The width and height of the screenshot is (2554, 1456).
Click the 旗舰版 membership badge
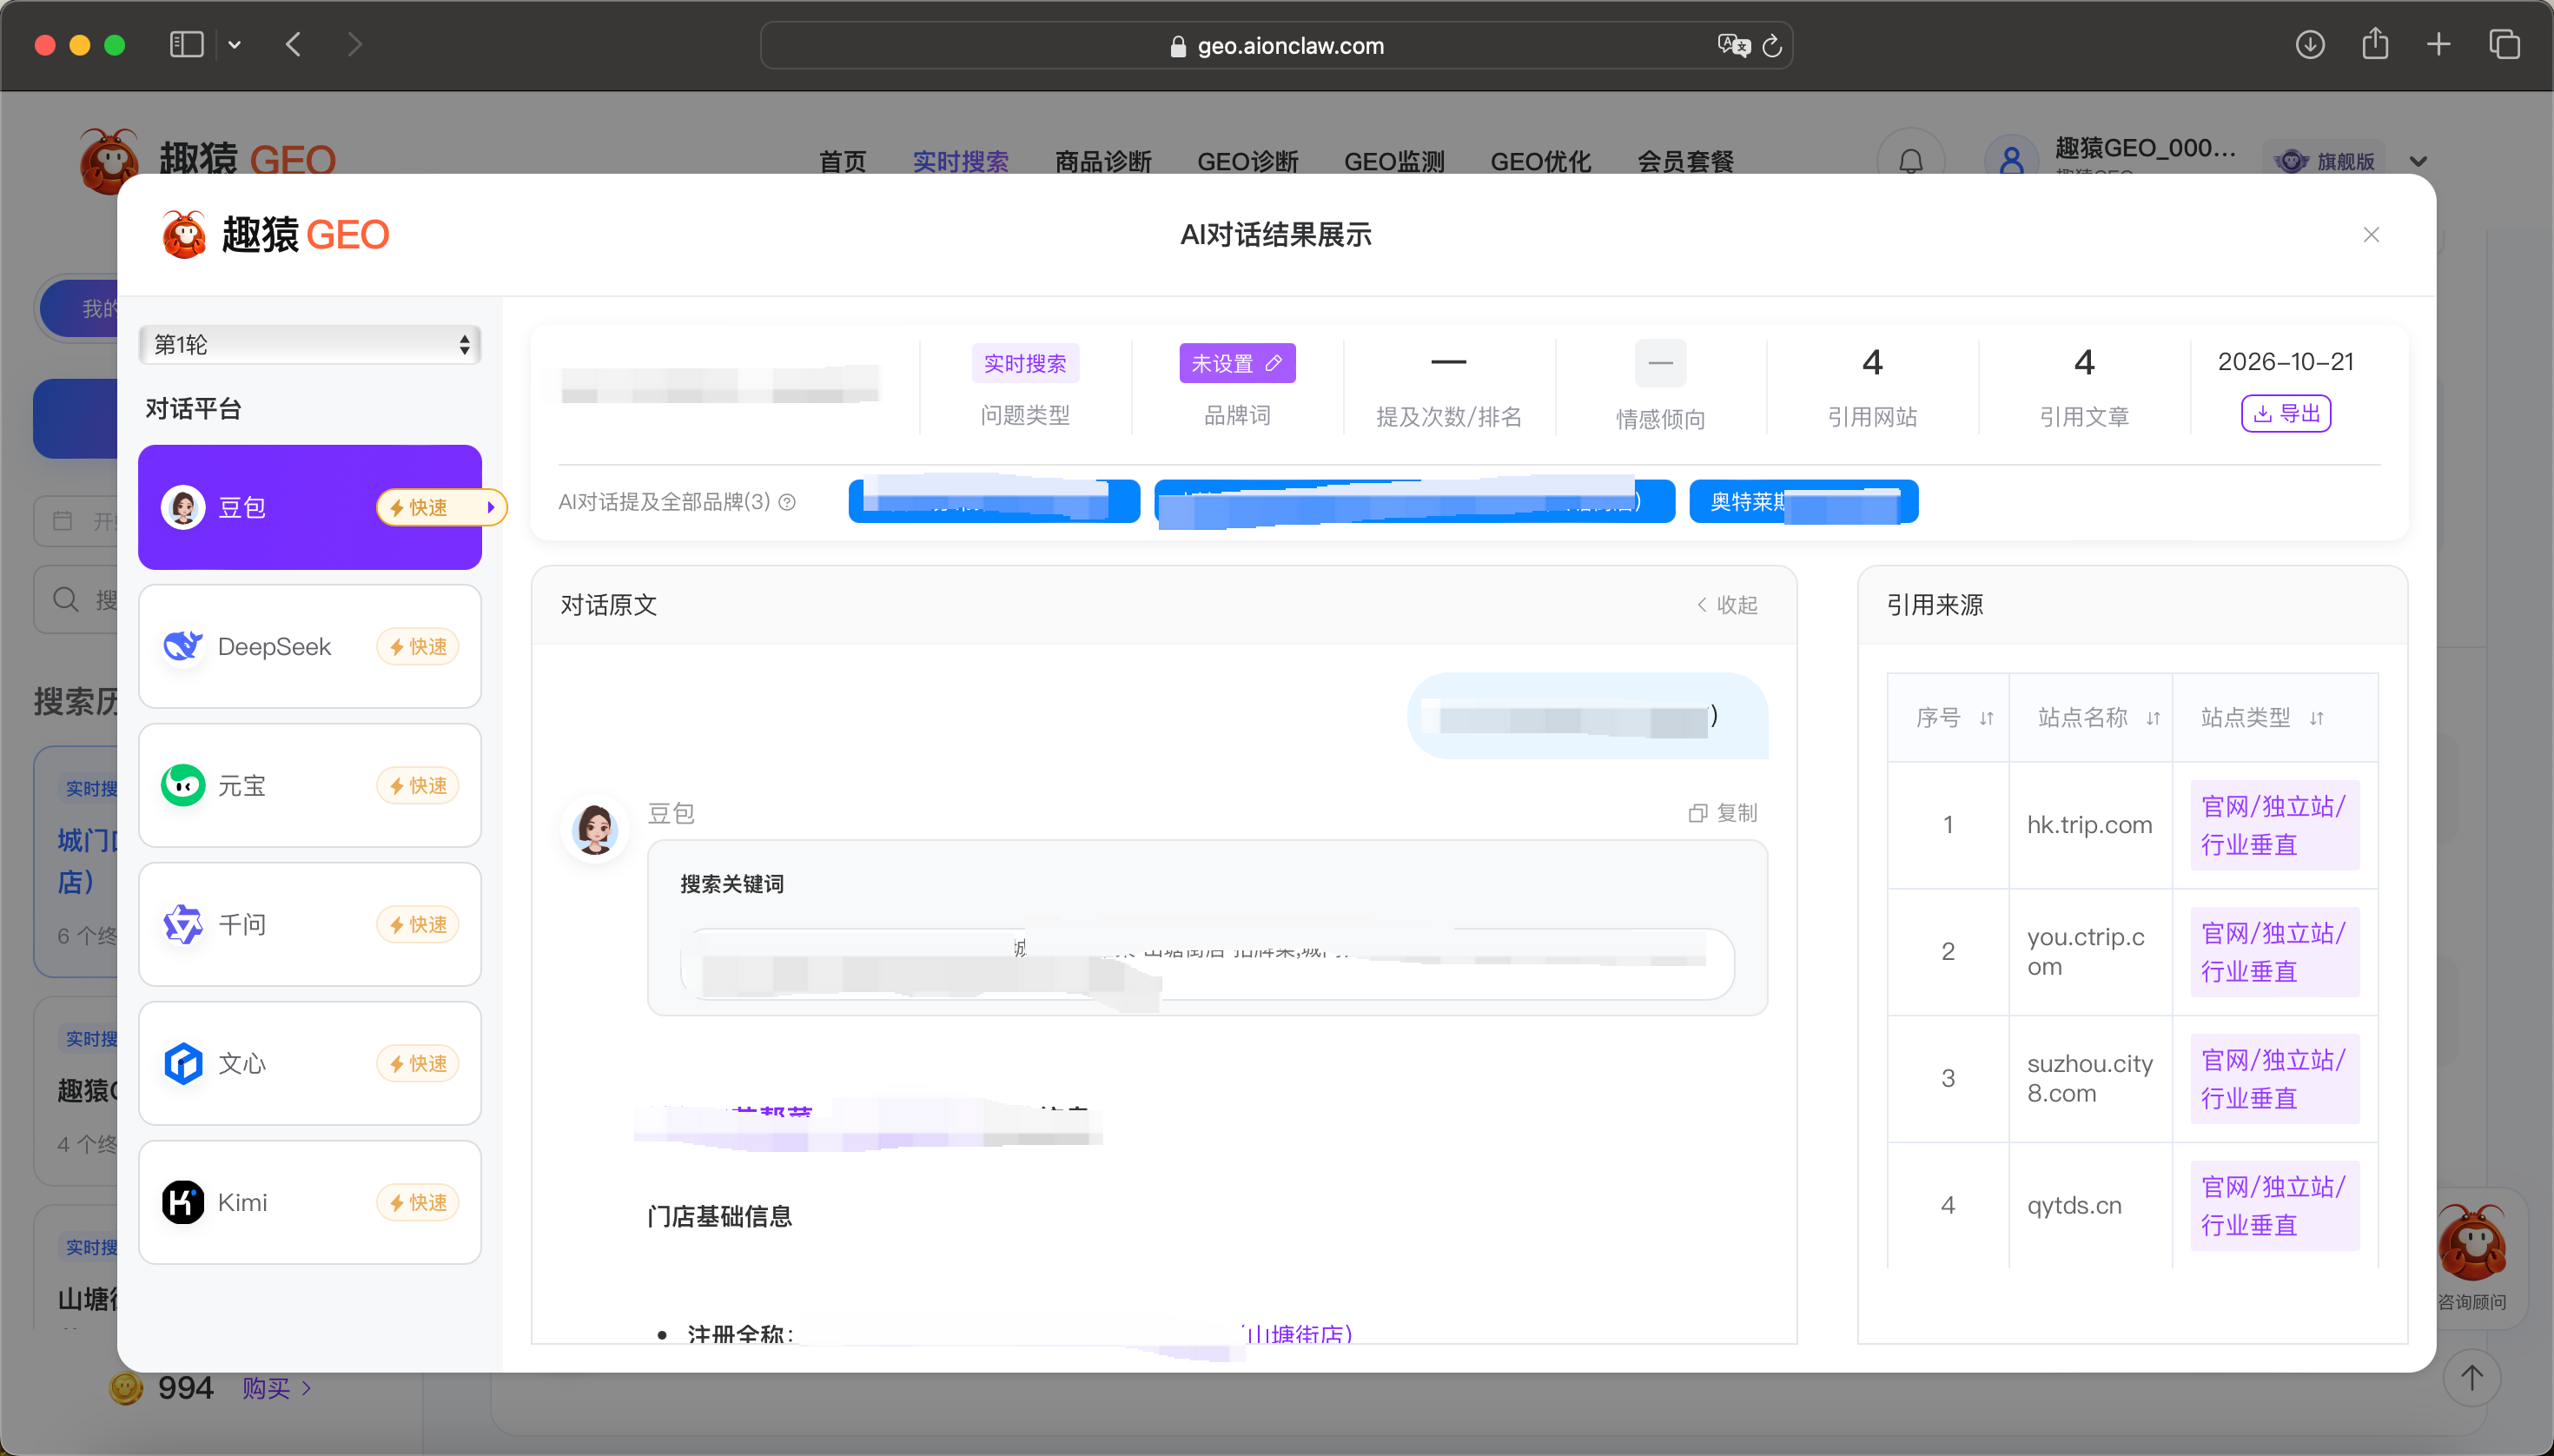2325,161
